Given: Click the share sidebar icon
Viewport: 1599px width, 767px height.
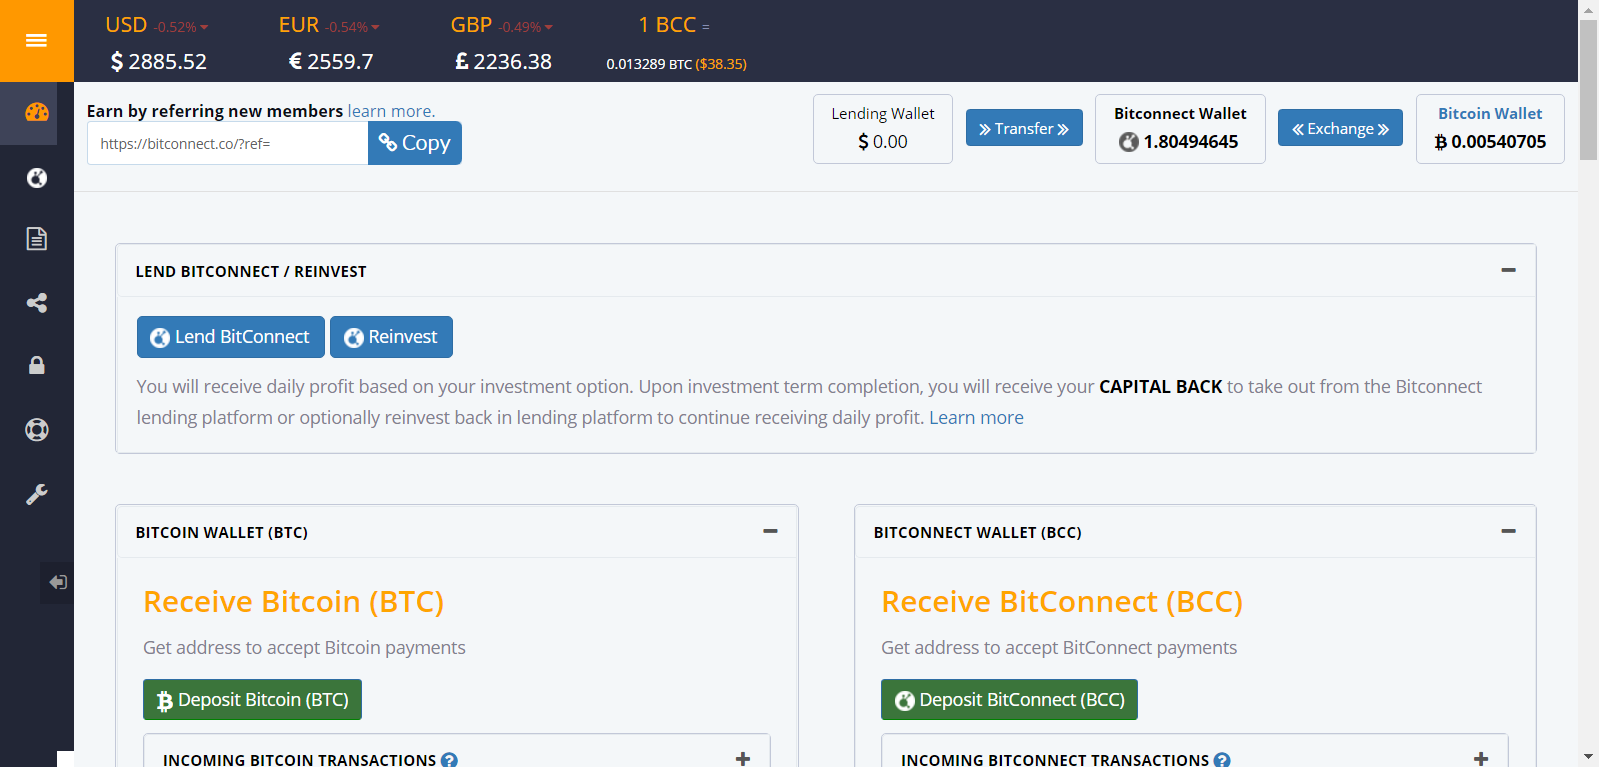Looking at the screenshot, I should click(37, 303).
